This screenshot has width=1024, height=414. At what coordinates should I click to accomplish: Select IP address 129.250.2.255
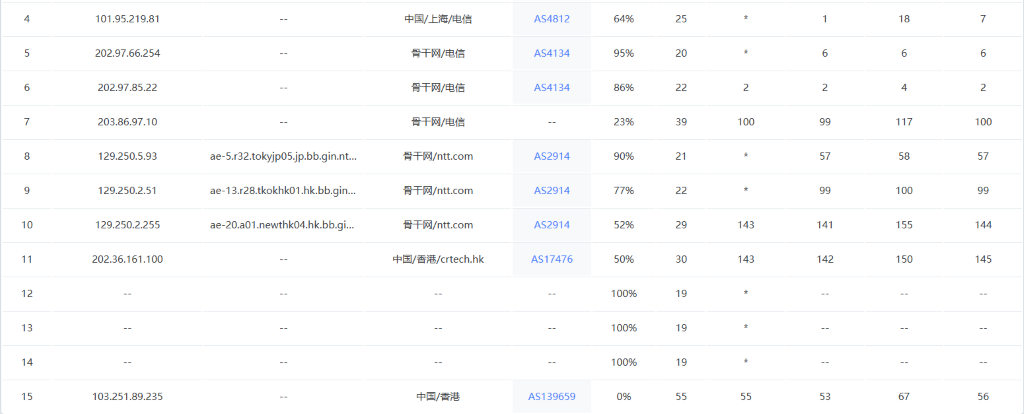[x=127, y=225]
